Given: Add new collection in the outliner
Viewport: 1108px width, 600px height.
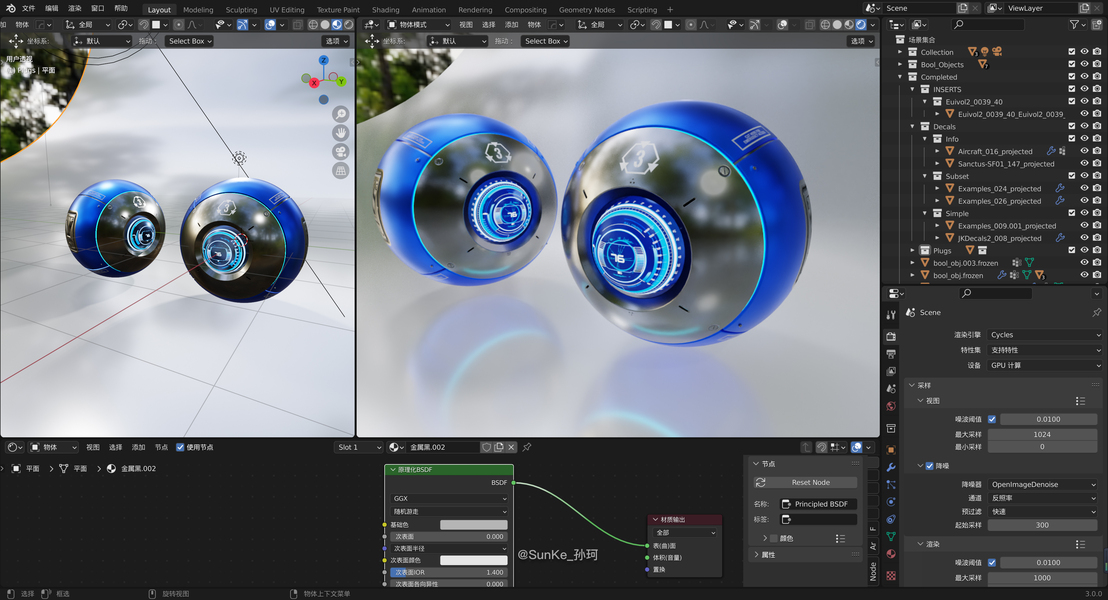Looking at the screenshot, I should tap(1097, 25).
